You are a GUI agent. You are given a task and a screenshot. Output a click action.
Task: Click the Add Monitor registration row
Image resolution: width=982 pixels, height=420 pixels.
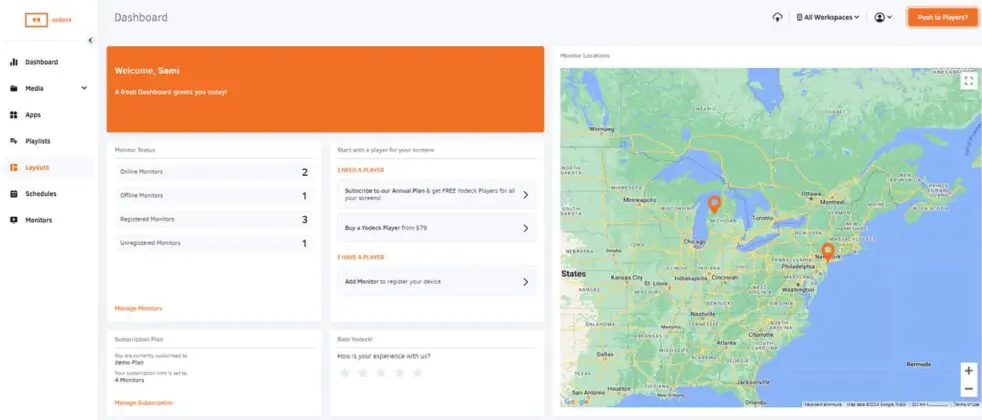[x=436, y=282]
